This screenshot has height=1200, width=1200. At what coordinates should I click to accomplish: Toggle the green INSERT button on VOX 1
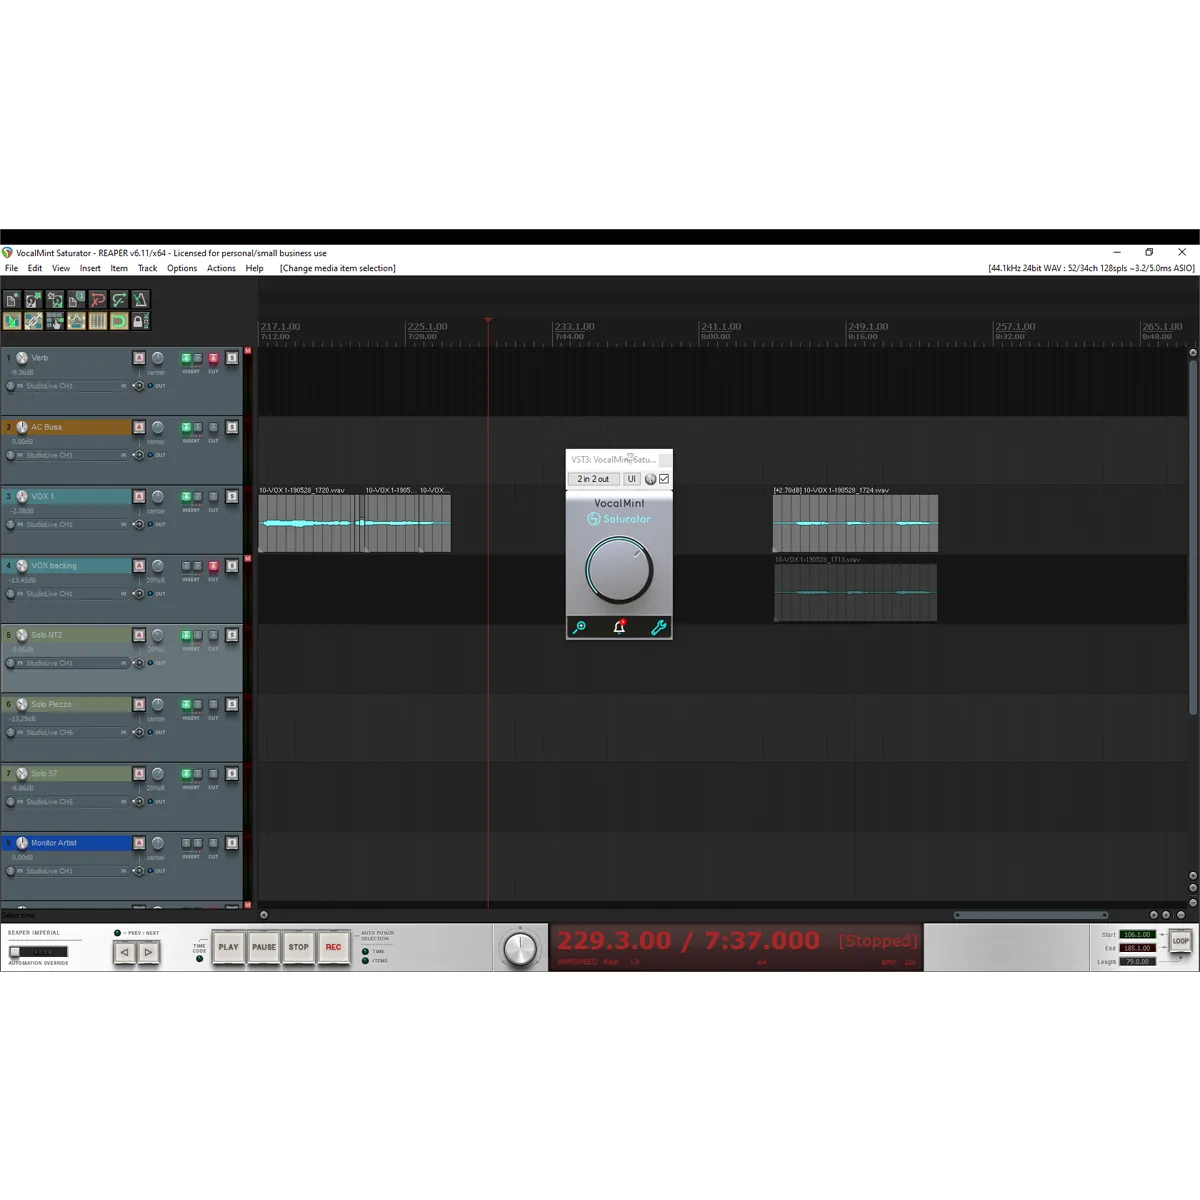(x=186, y=497)
